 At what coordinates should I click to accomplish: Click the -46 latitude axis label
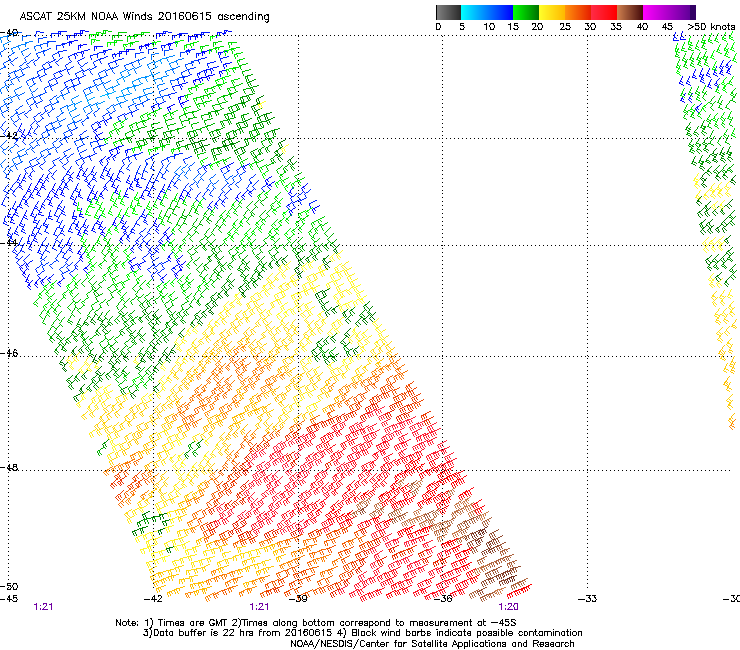[x=9, y=353]
